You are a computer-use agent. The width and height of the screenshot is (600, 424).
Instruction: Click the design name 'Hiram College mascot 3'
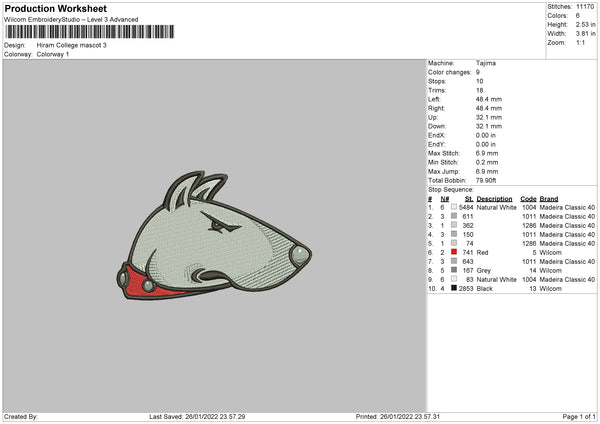(x=72, y=45)
